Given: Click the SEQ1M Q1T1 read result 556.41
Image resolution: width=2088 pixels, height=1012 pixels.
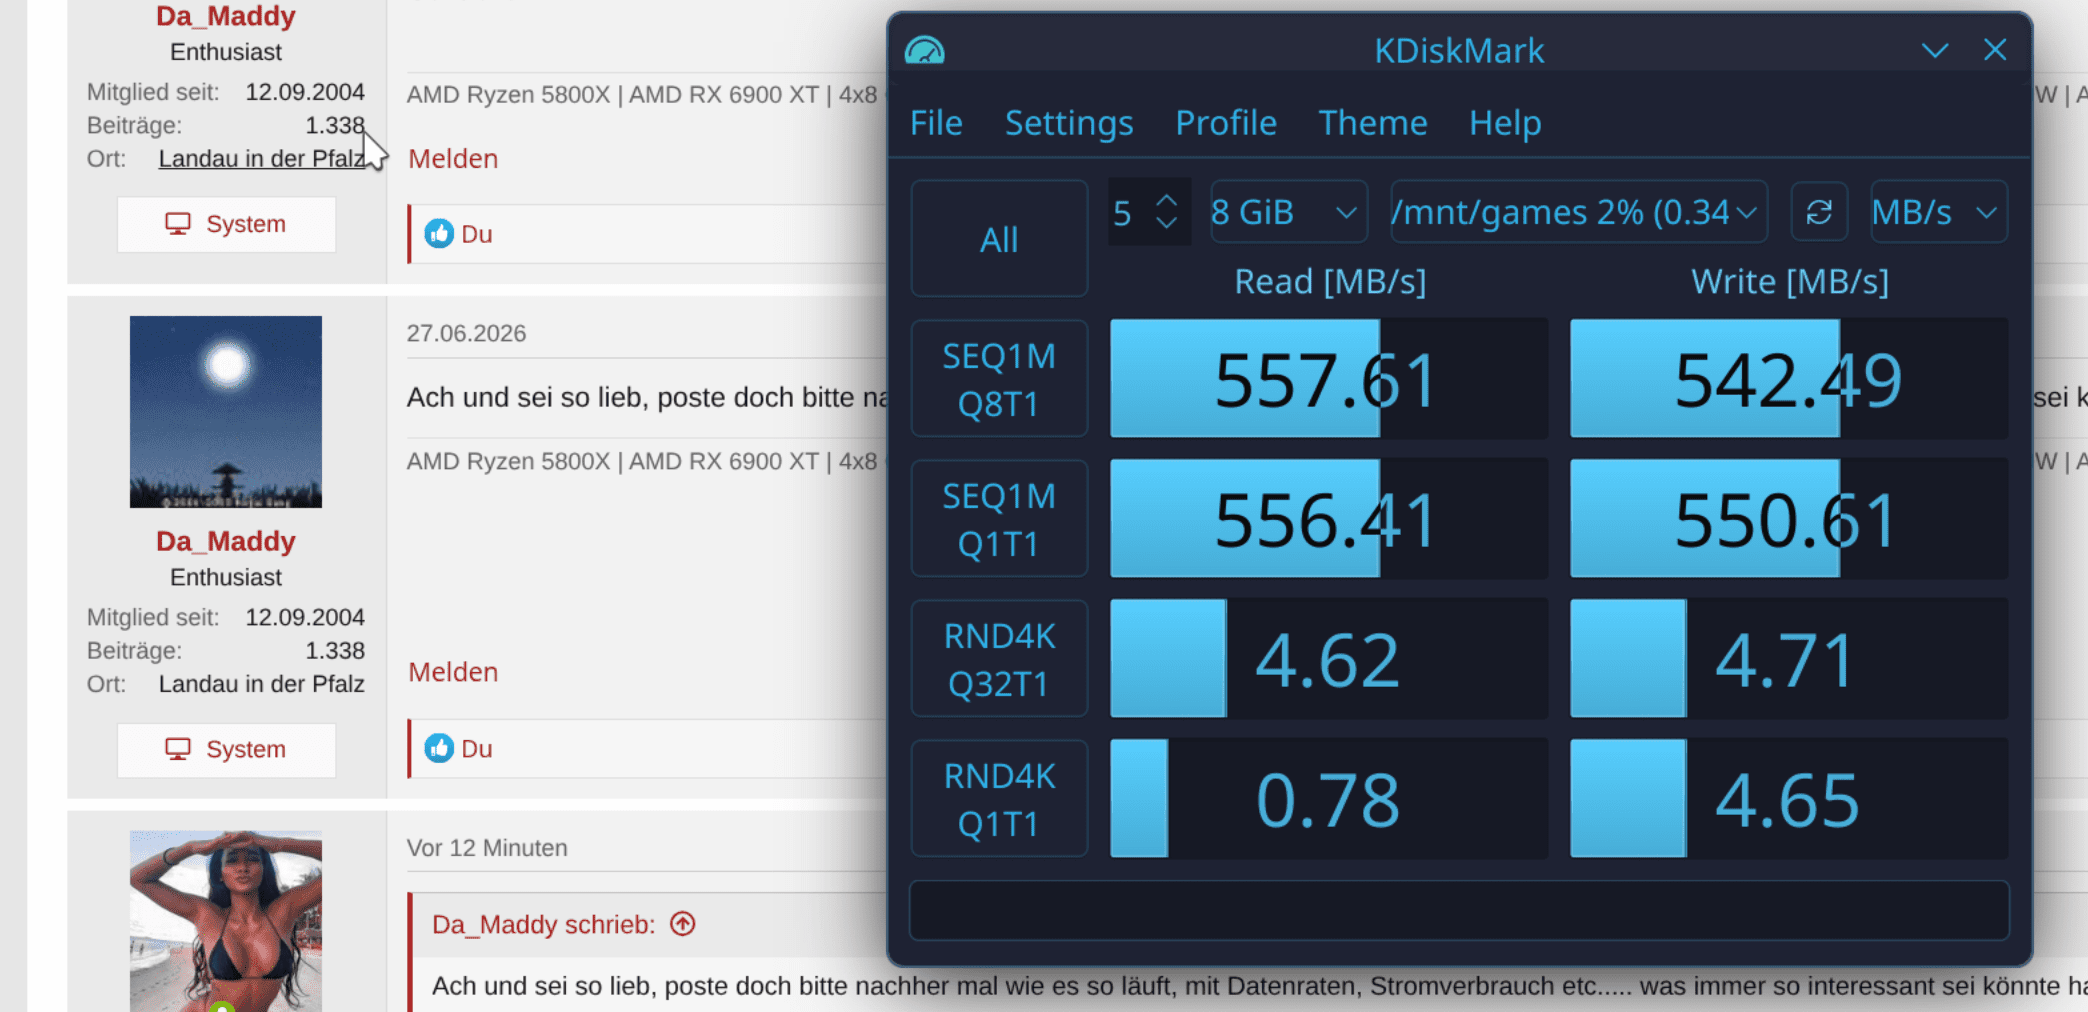Looking at the screenshot, I should [1329, 519].
